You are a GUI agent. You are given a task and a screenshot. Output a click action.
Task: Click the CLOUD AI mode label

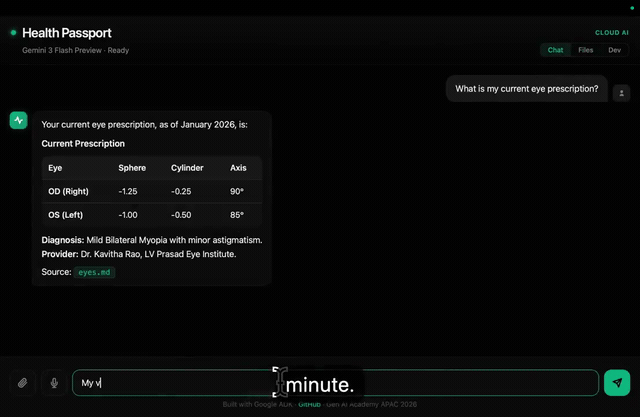point(611,33)
